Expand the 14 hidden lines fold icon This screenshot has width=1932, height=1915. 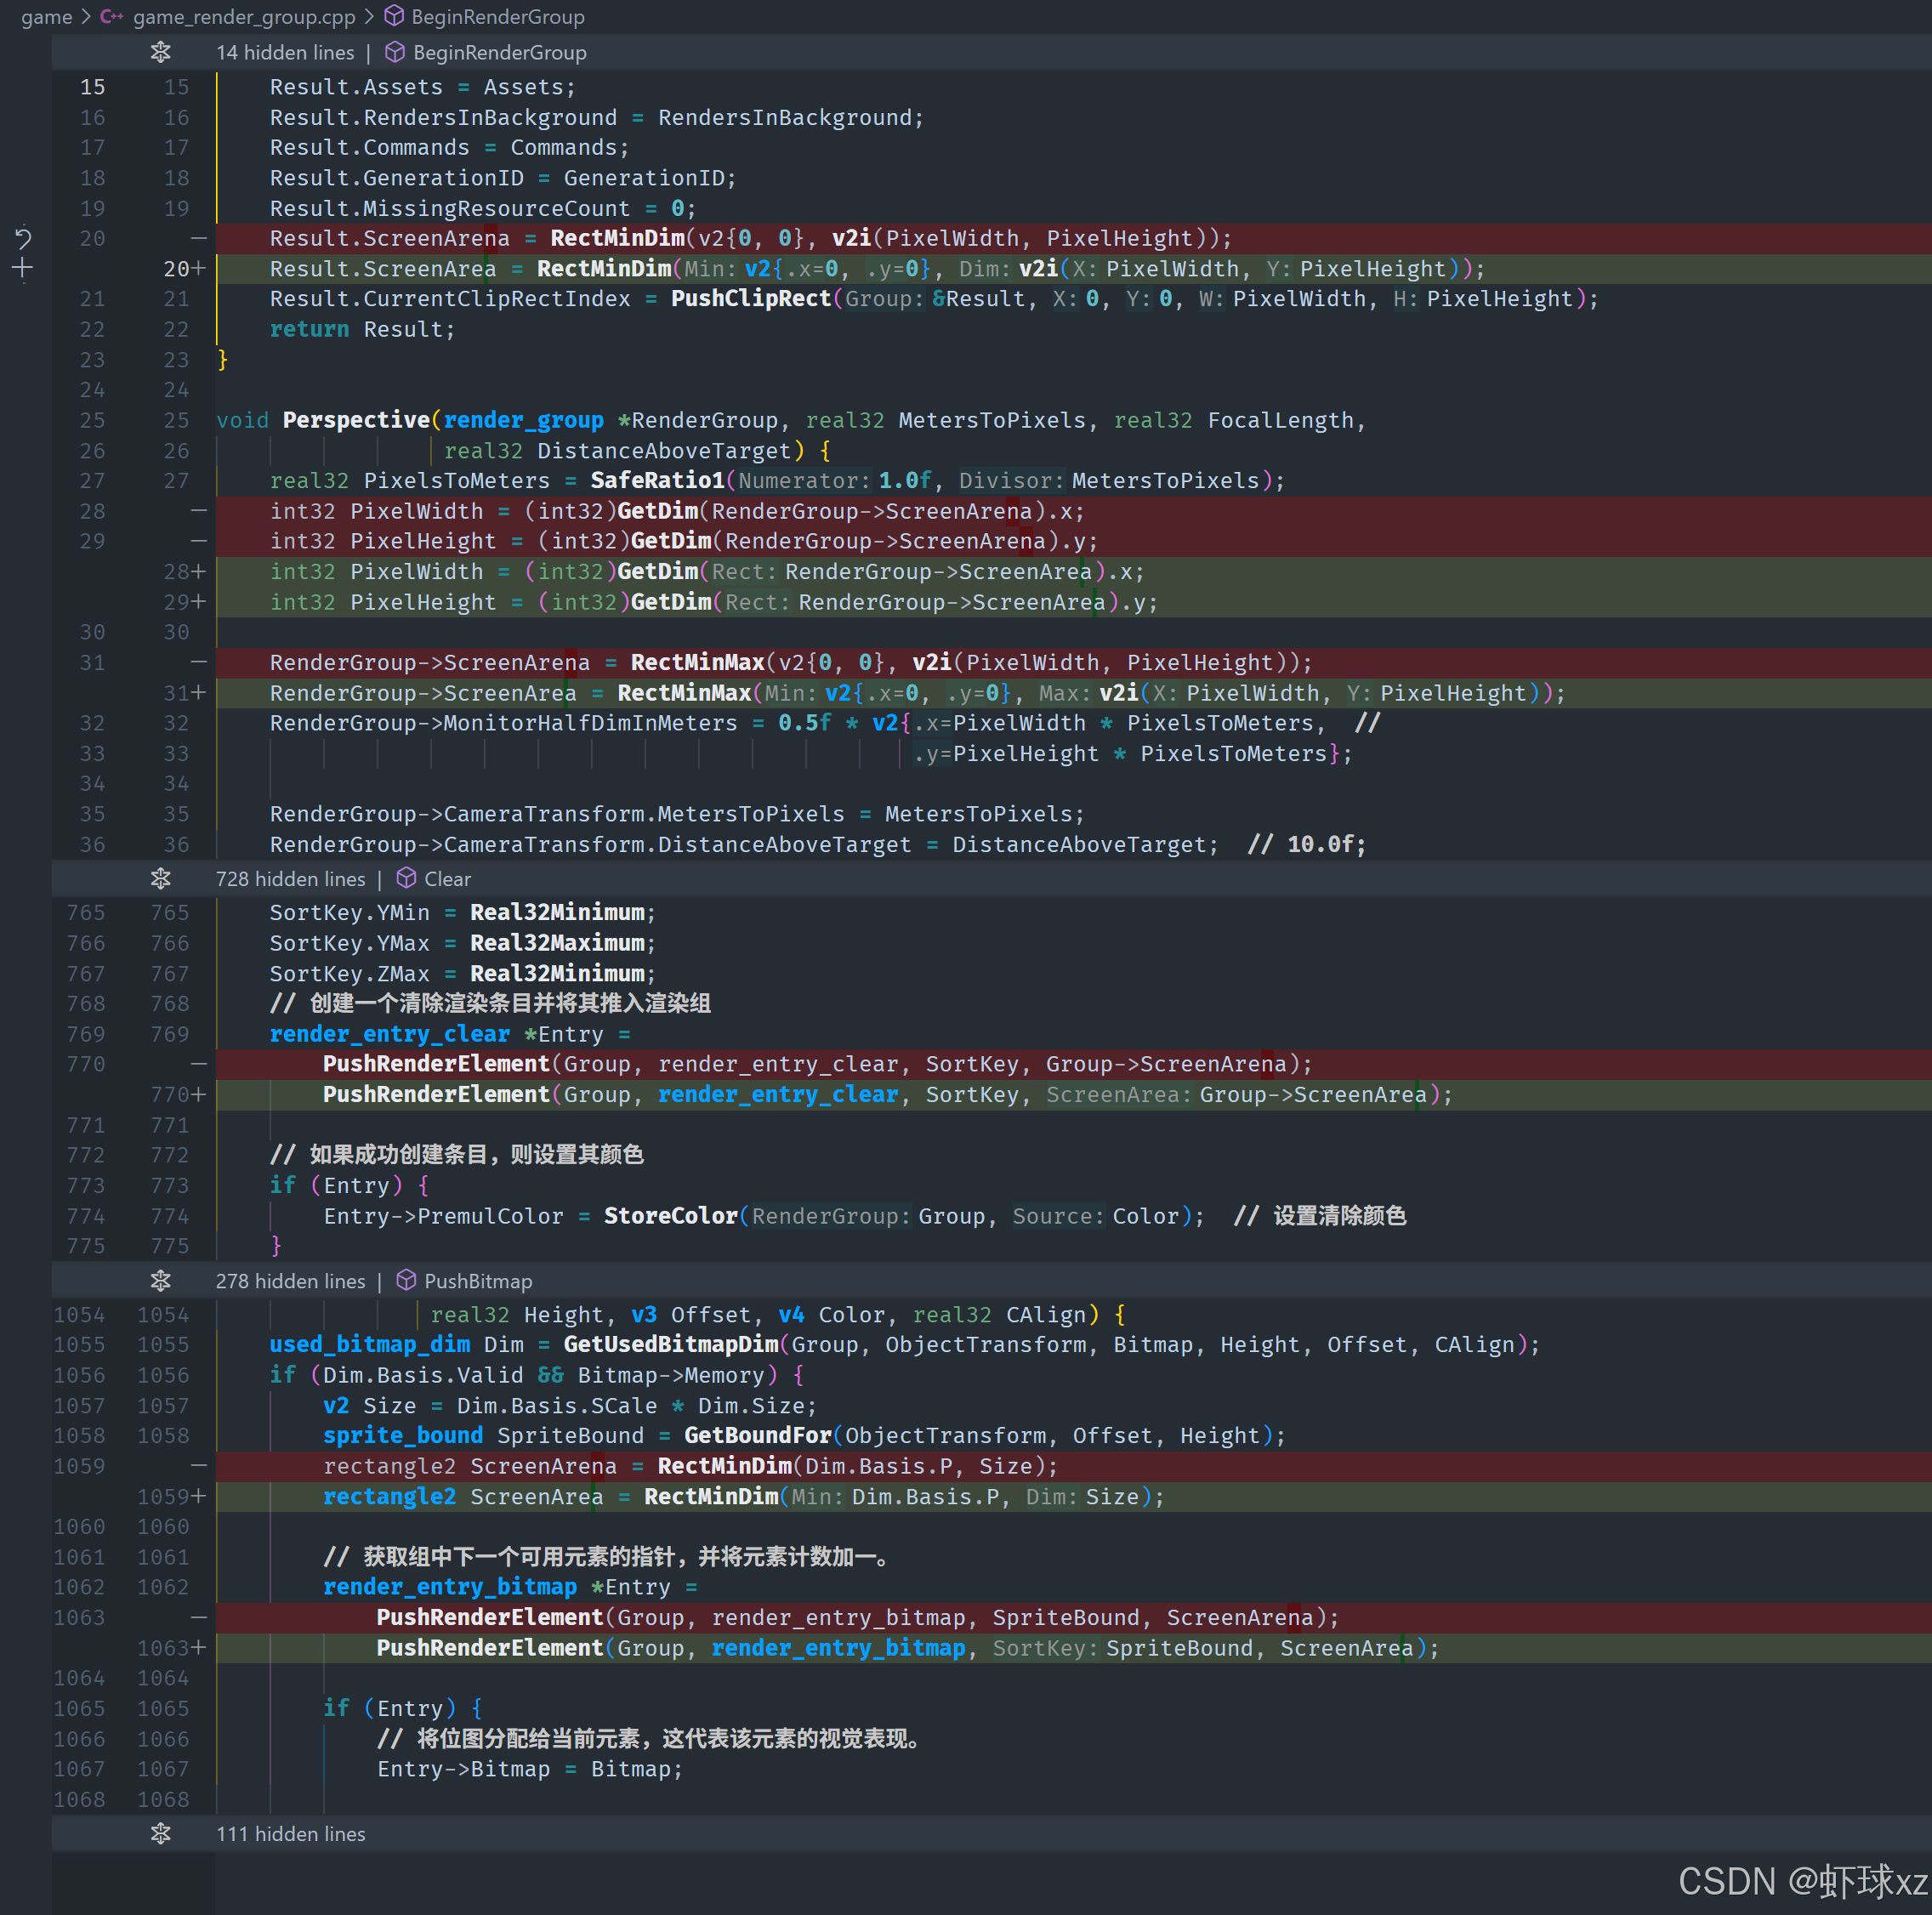(160, 52)
